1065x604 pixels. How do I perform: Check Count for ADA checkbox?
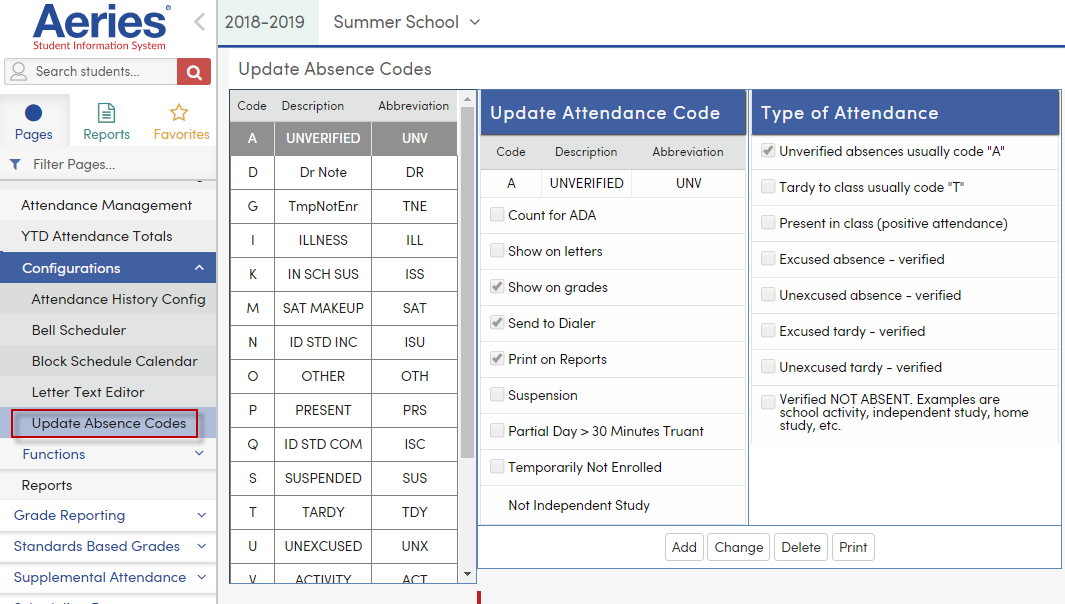tap(497, 215)
